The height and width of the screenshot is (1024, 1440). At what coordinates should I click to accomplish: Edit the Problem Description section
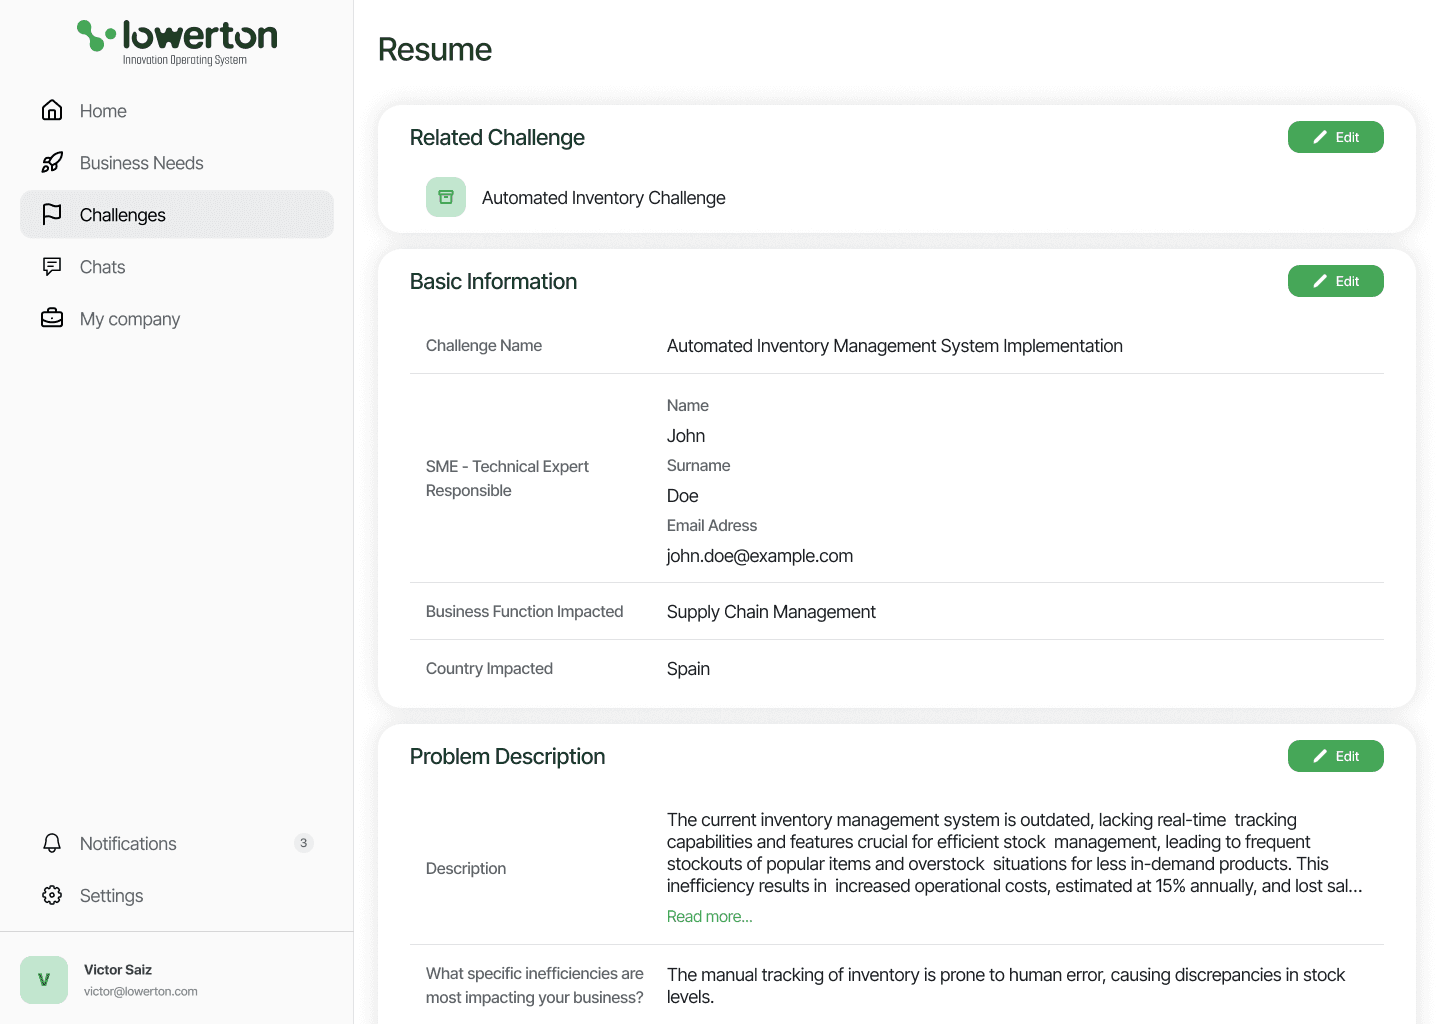coord(1335,756)
